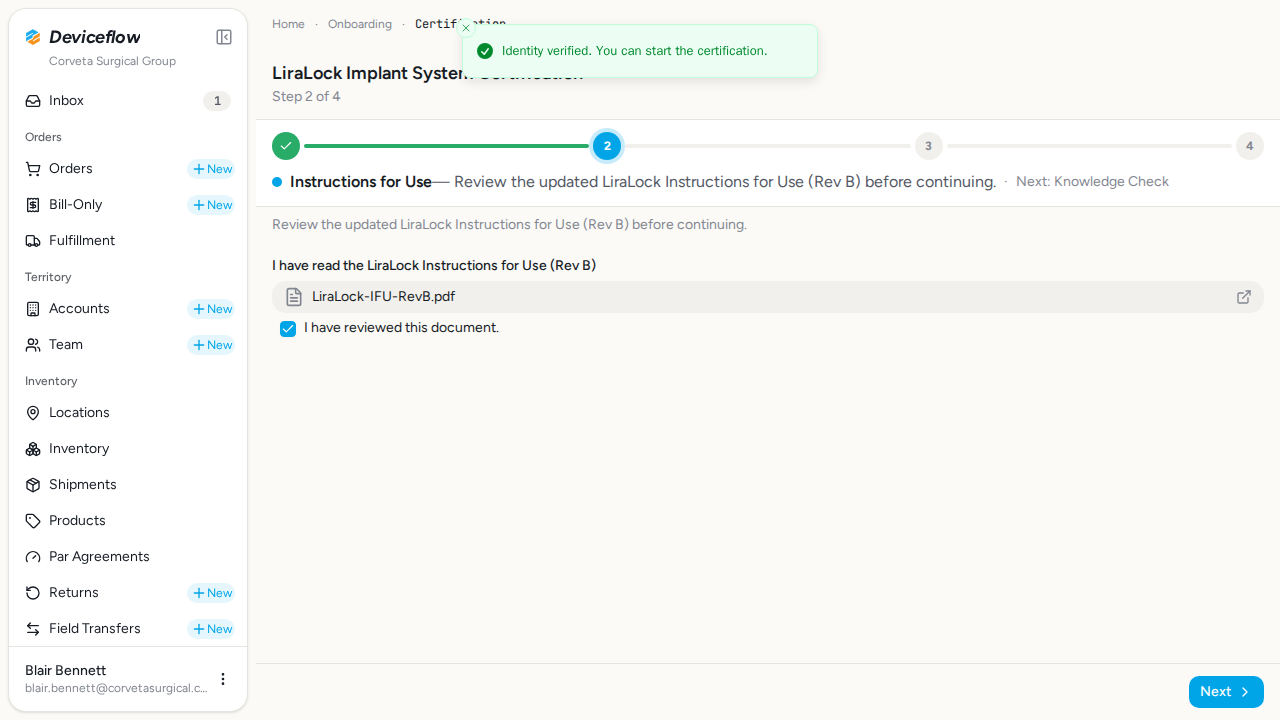This screenshot has width=1280, height=720.
Task: Add a new Return with +New
Action: 211,593
